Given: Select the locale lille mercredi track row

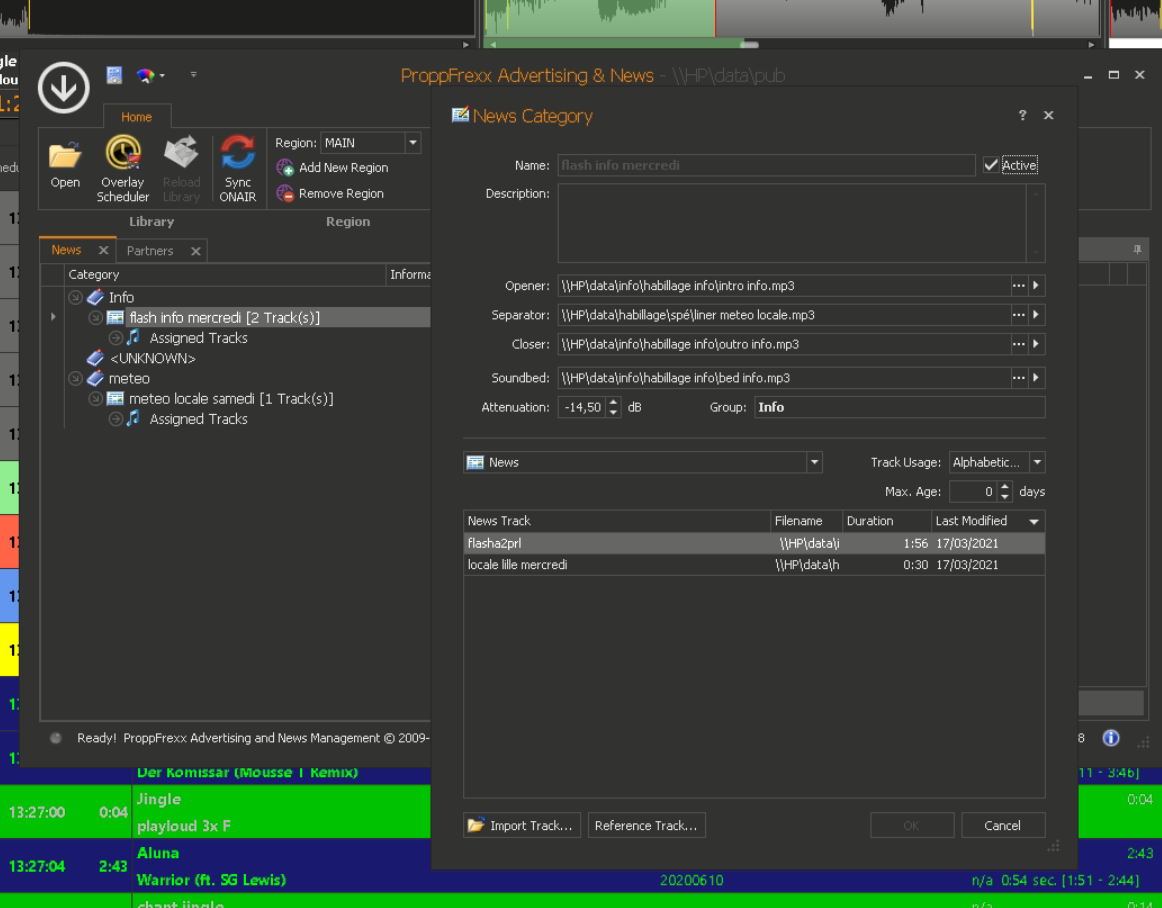Looking at the screenshot, I should [600, 565].
